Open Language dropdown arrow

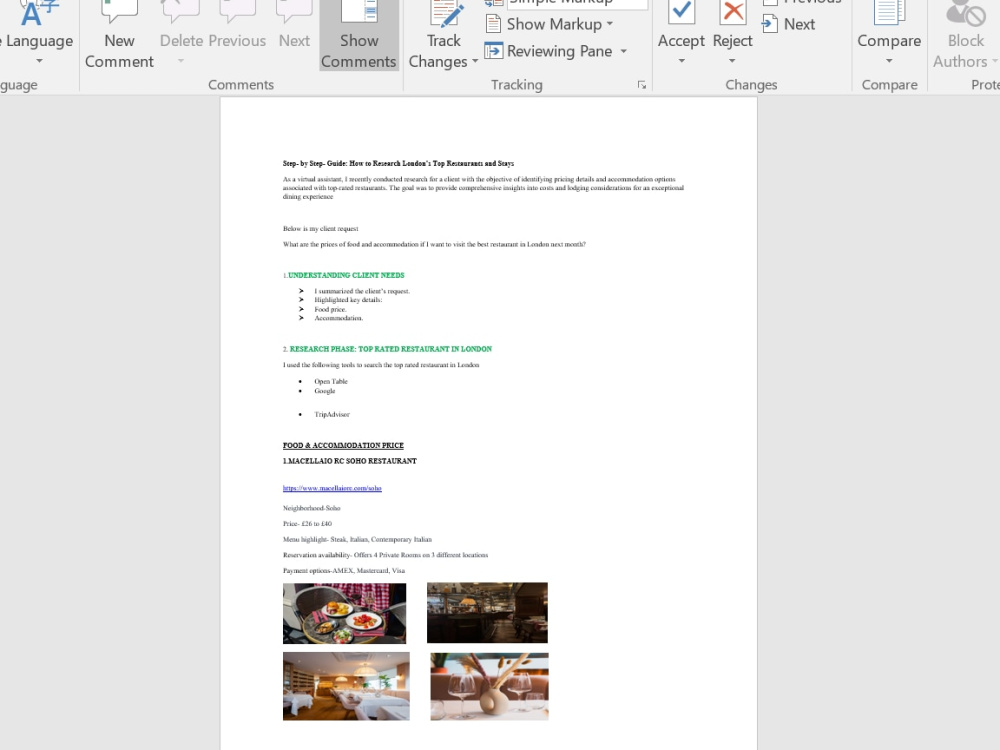coord(40,61)
